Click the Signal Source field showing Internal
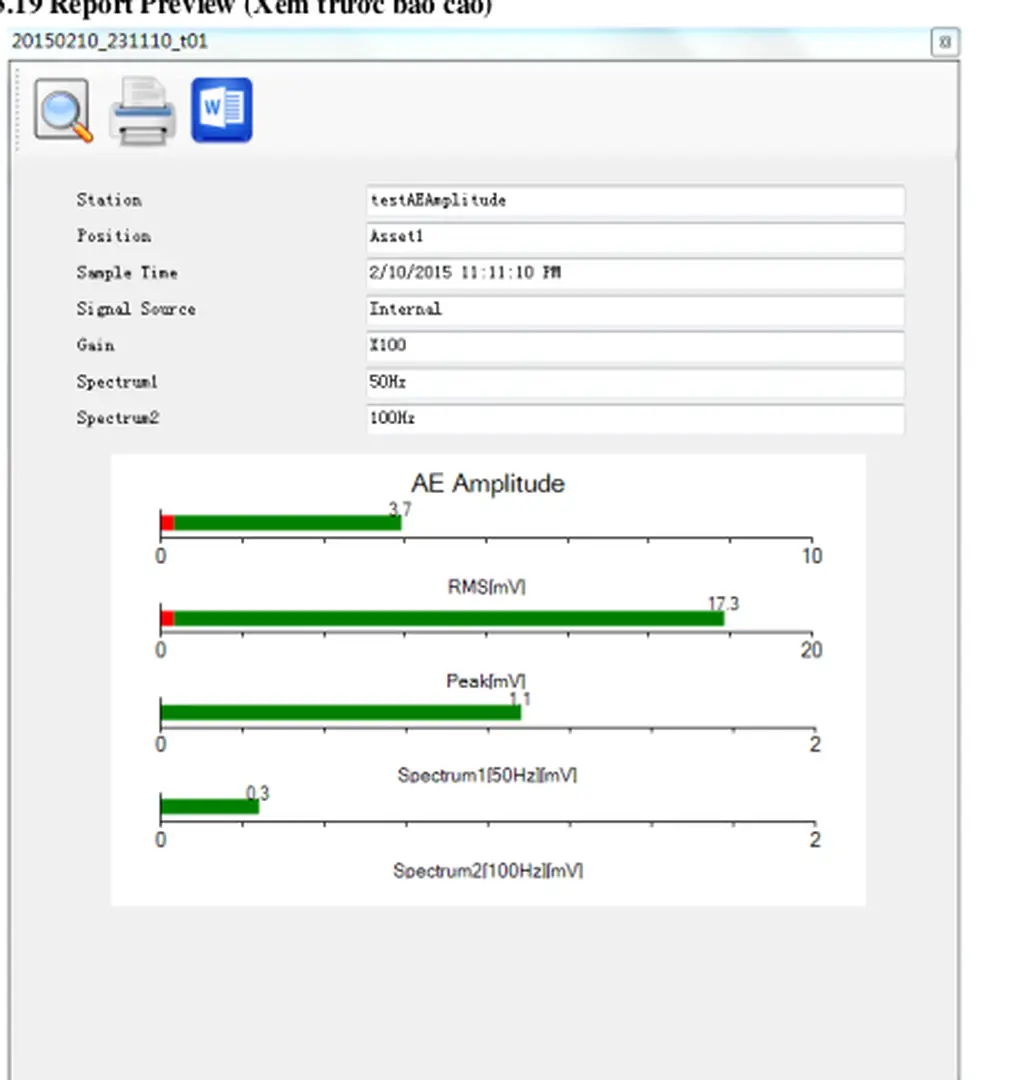The width and height of the screenshot is (1017, 1080). 635,309
